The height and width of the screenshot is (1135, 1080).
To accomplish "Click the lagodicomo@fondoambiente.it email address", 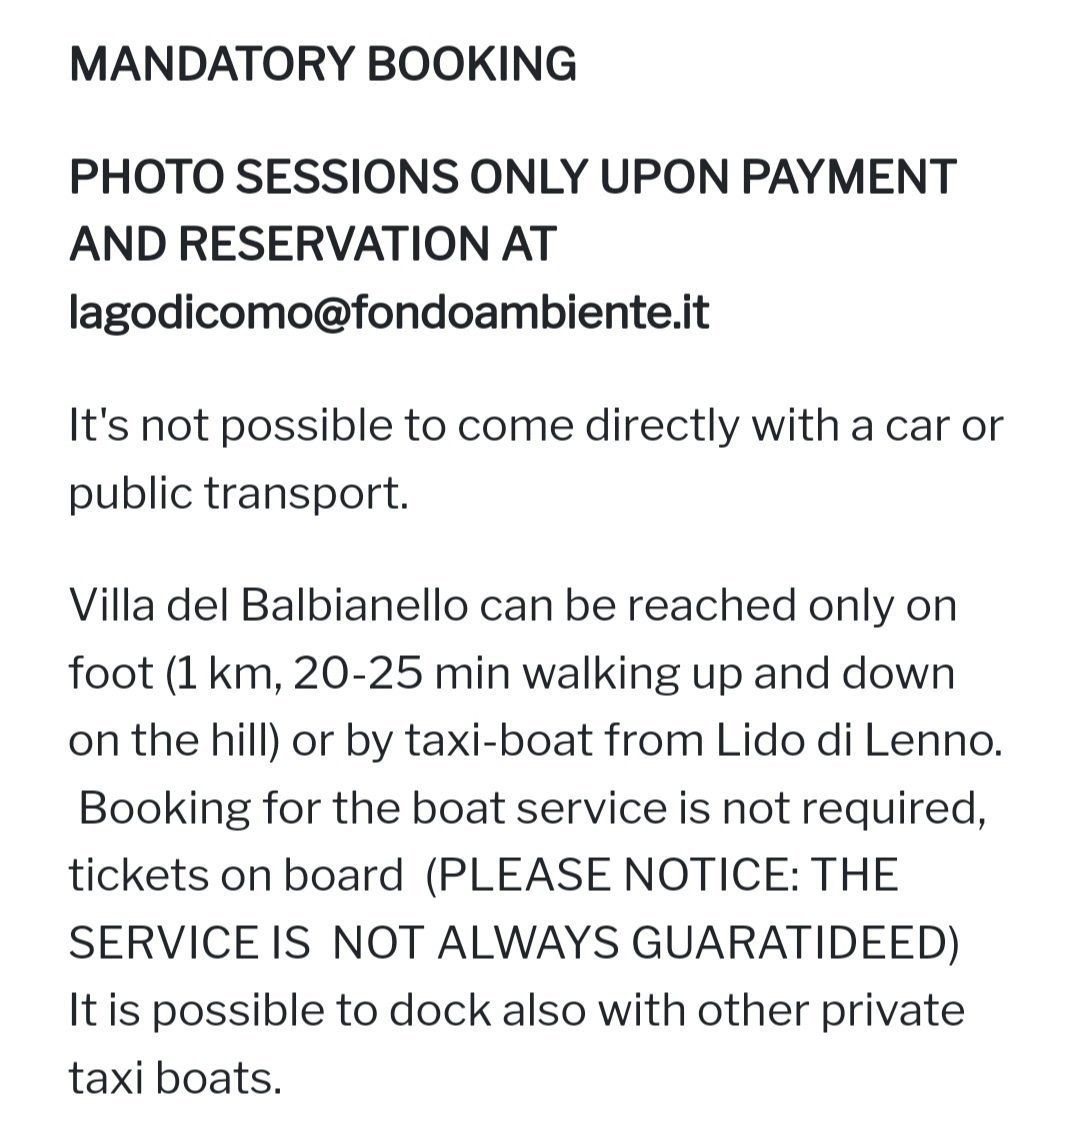I will pyautogui.click(x=389, y=312).
